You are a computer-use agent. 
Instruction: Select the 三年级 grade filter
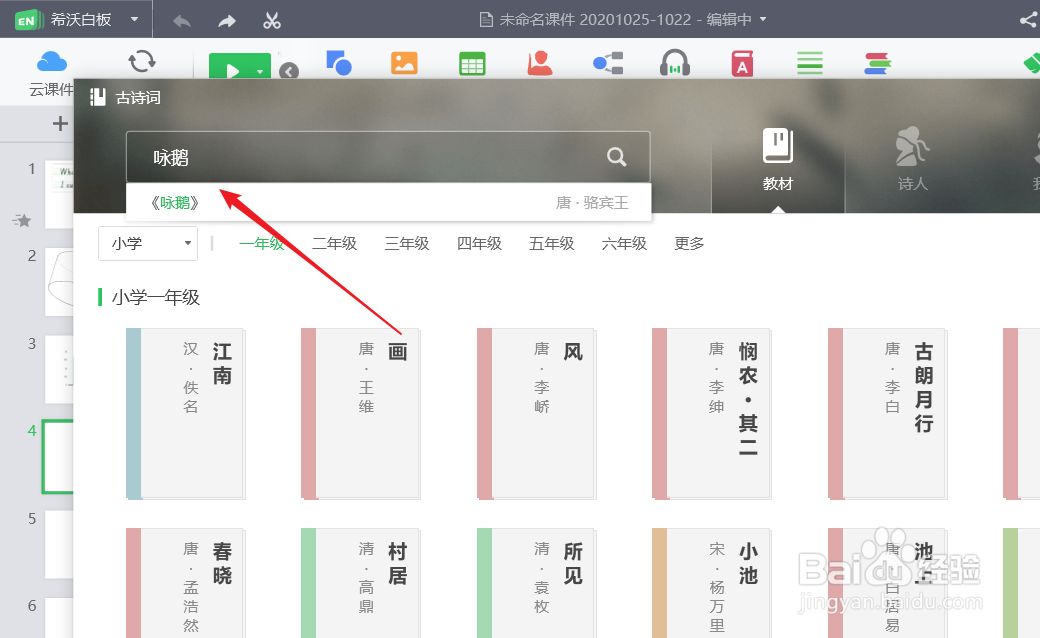pyautogui.click(x=407, y=243)
